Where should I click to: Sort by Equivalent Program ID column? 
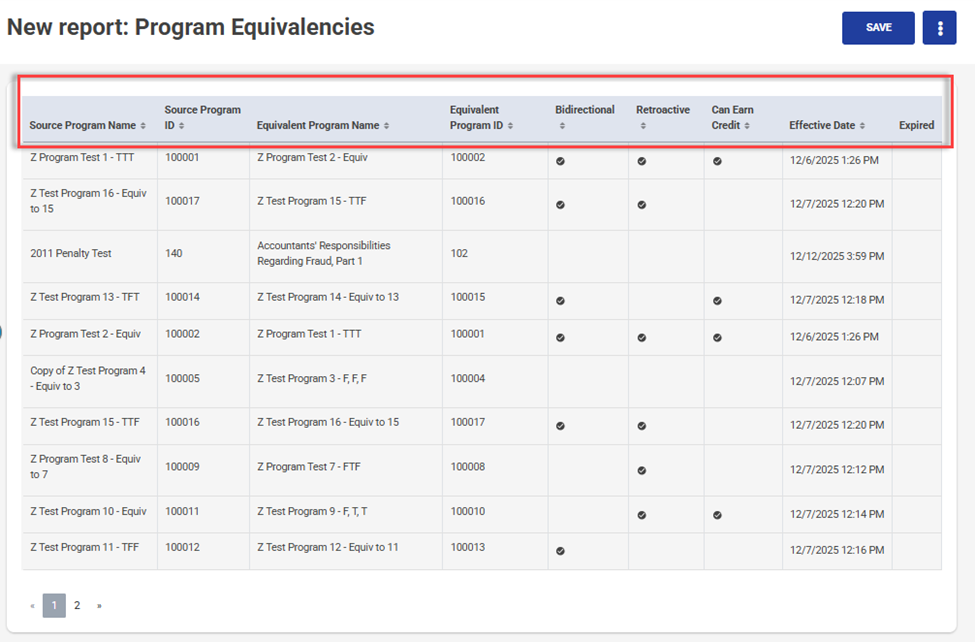pos(481,118)
